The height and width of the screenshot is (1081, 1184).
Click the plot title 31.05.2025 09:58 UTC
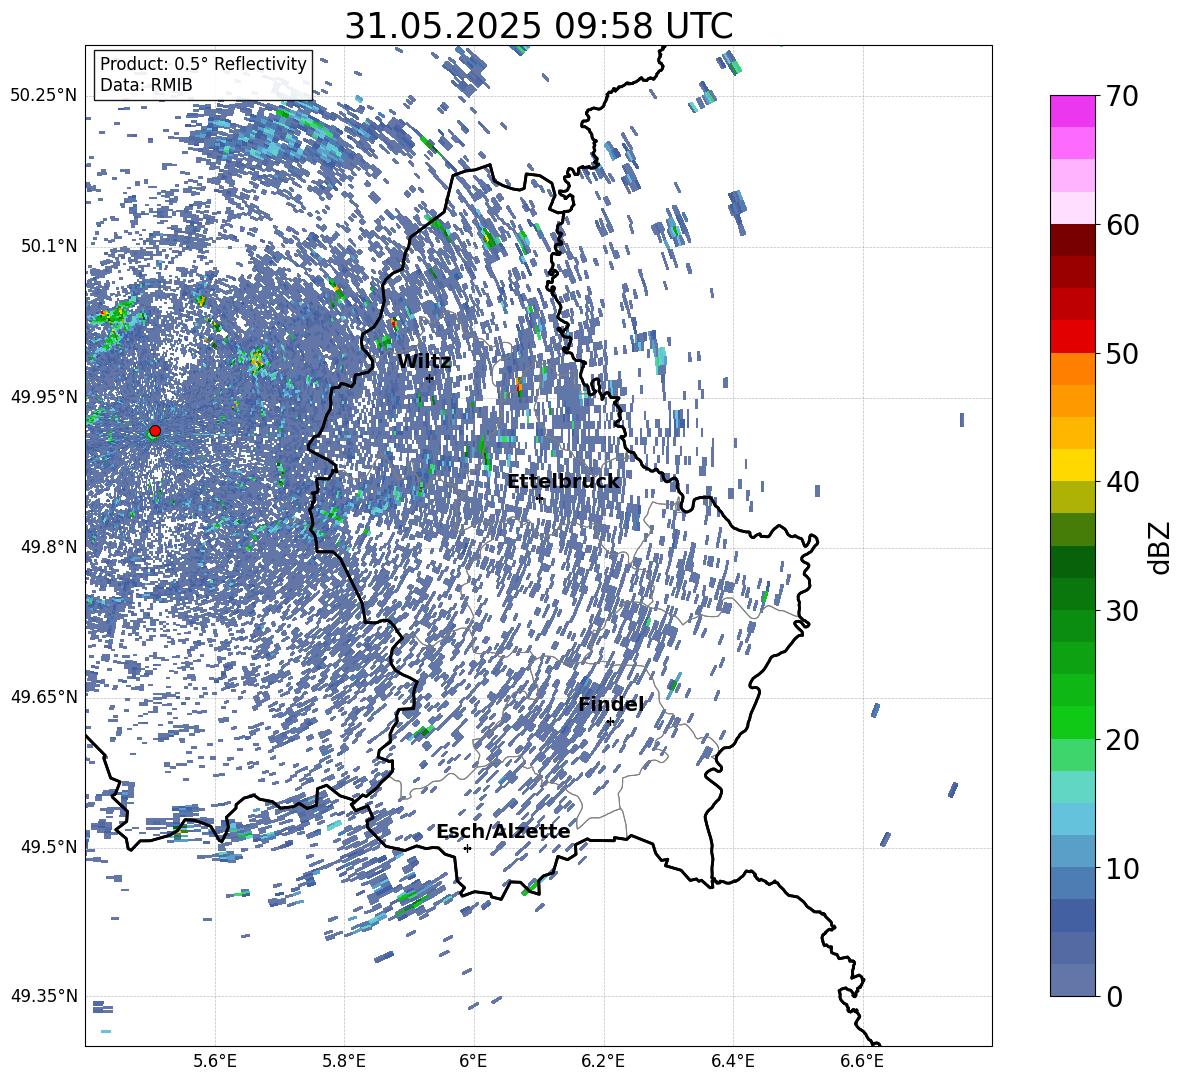(x=538, y=26)
